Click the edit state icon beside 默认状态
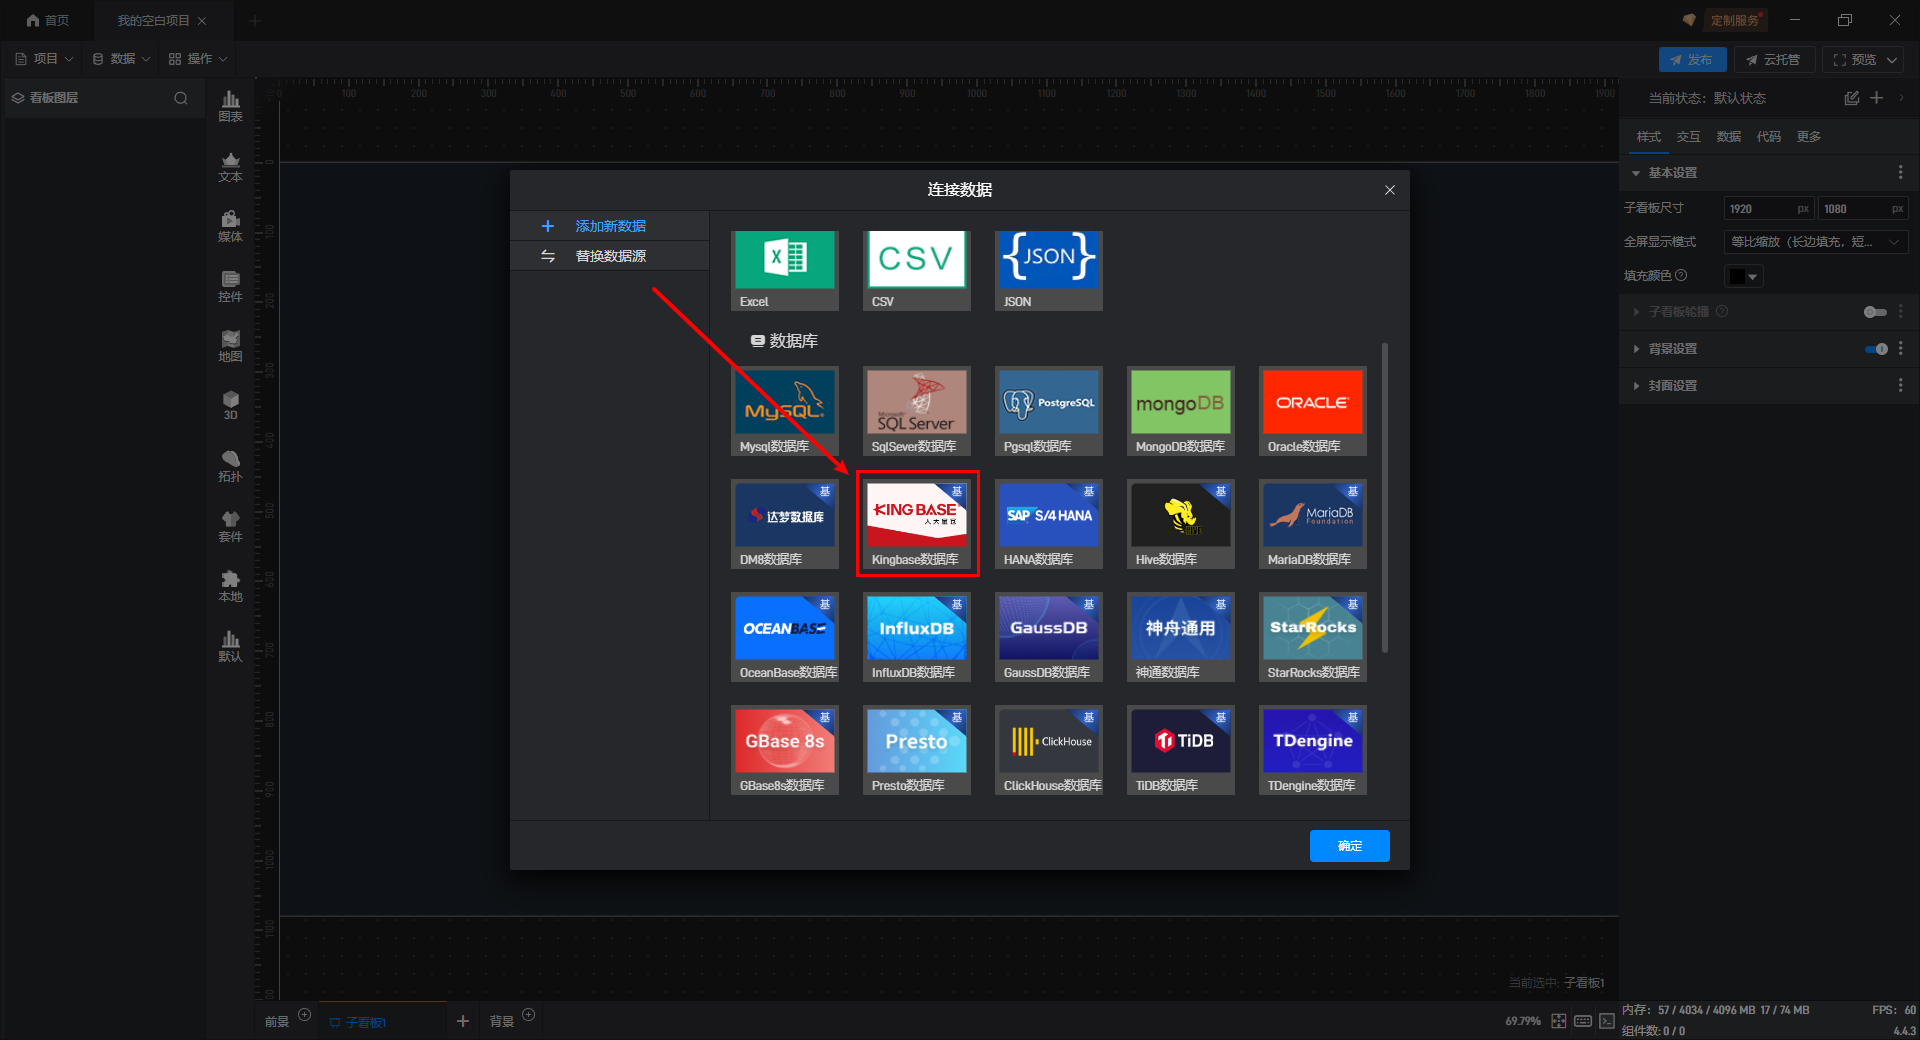Viewport: 1920px width, 1040px height. (x=1851, y=98)
